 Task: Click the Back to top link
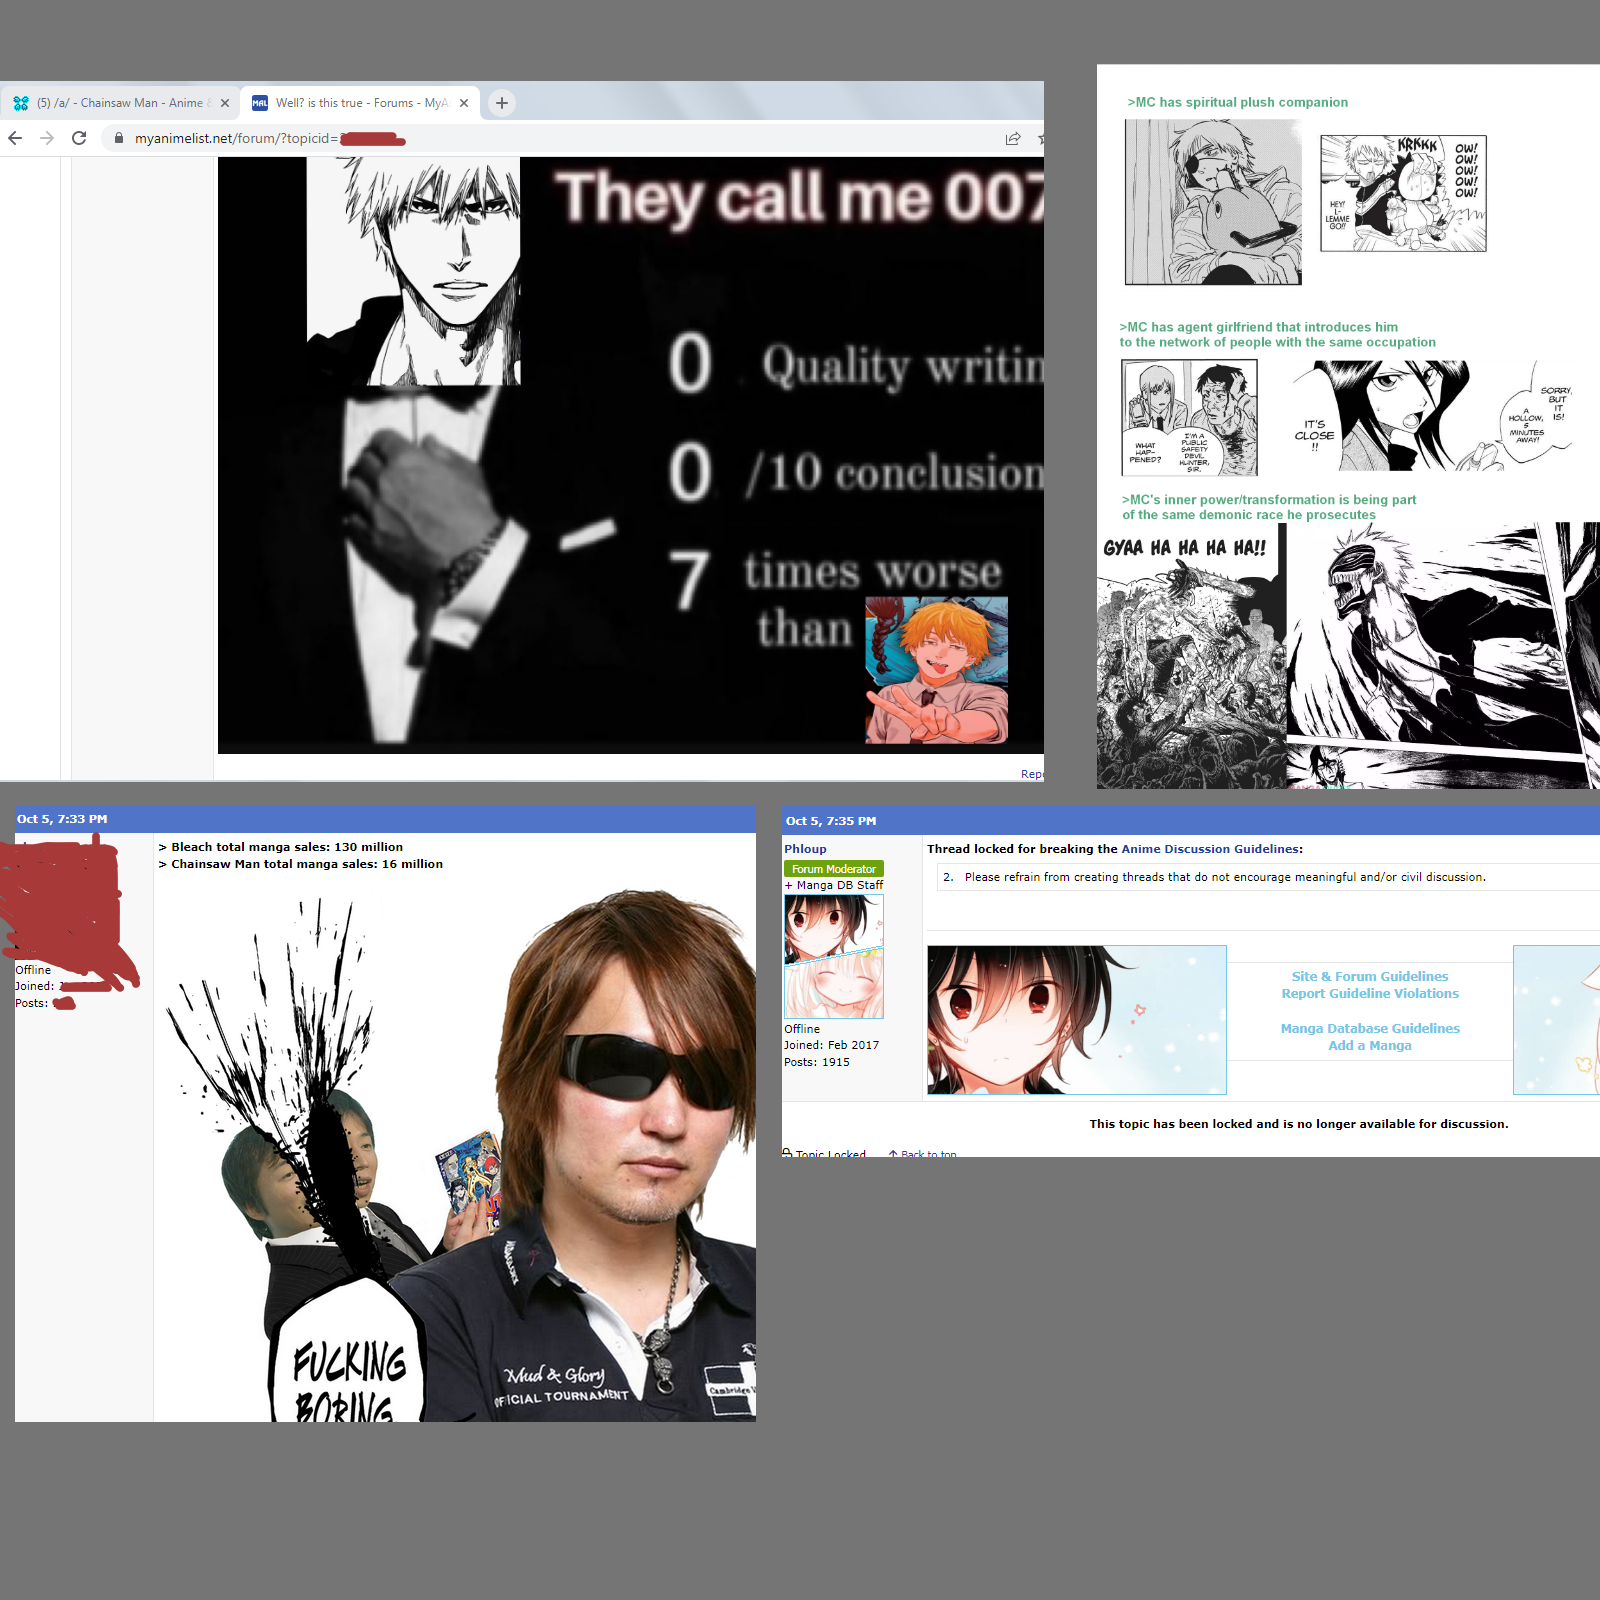tap(927, 1154)
